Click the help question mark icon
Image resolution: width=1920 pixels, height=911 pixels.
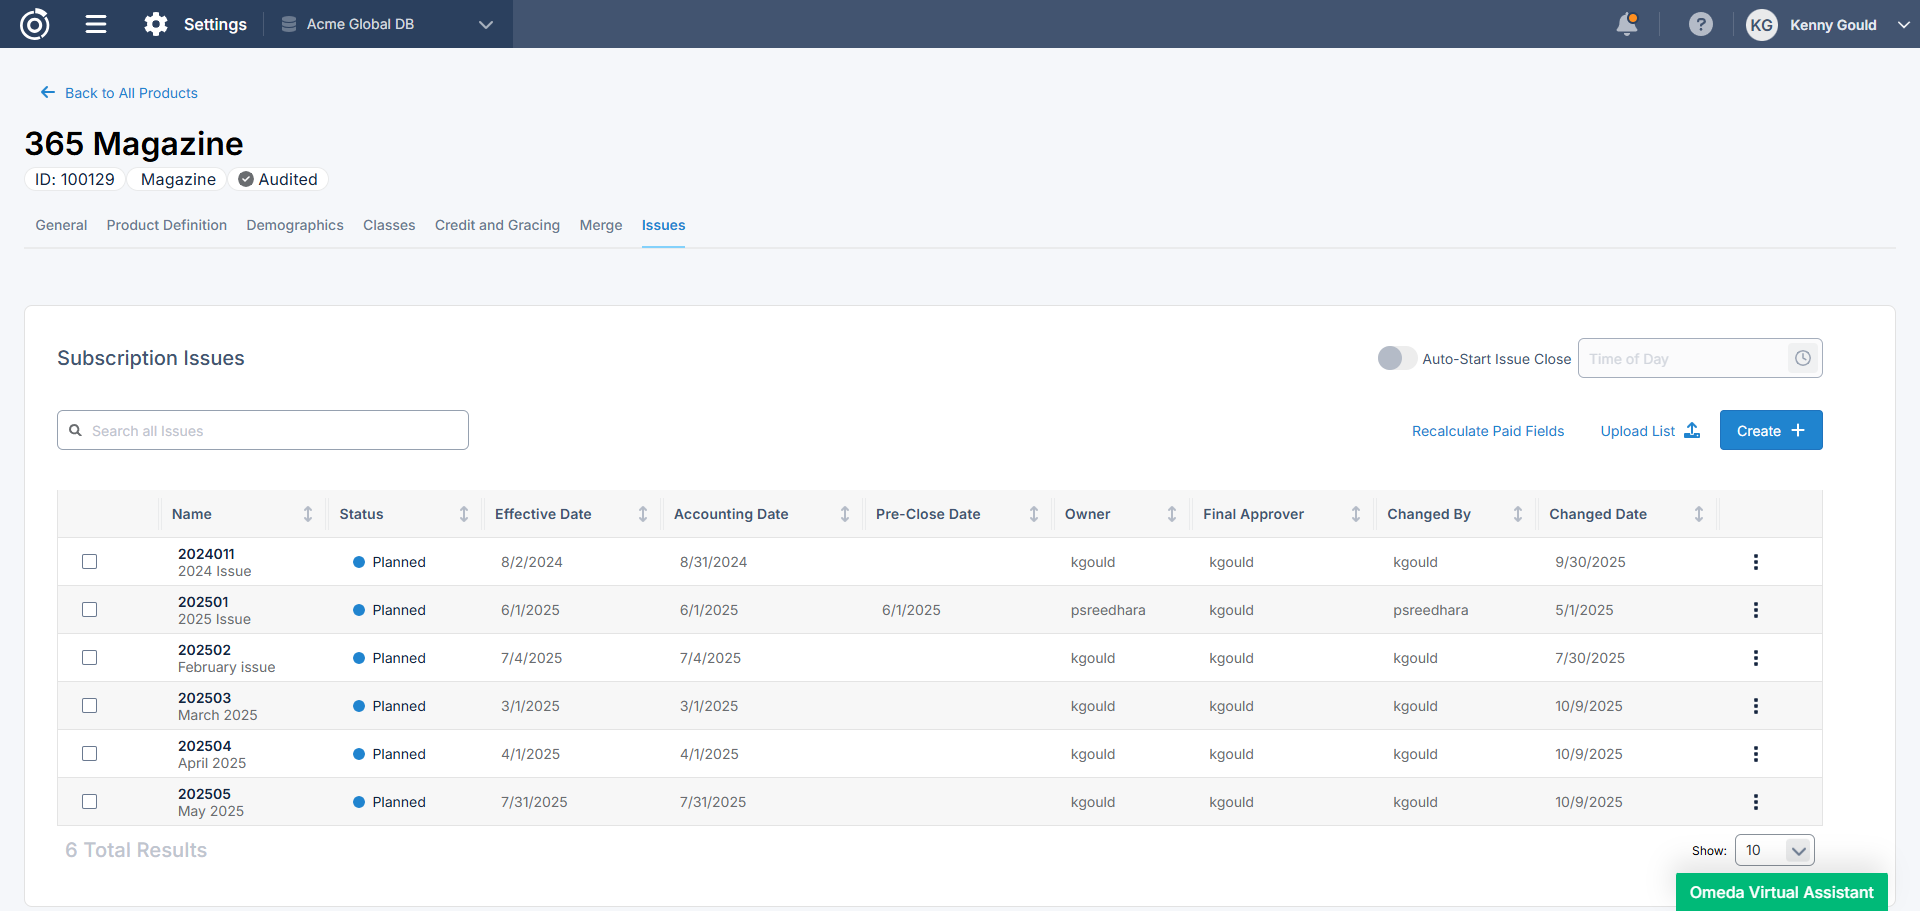point(1700,24)
